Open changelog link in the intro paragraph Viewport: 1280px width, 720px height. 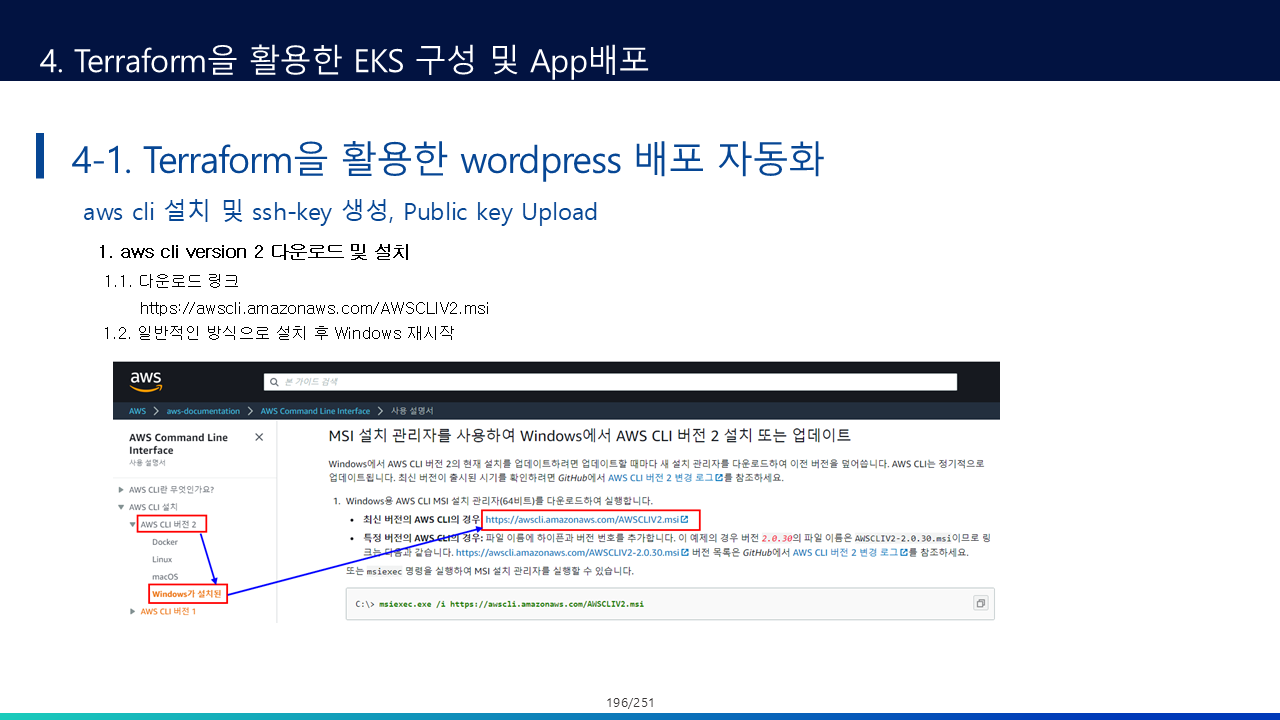(x=665, y=478)
